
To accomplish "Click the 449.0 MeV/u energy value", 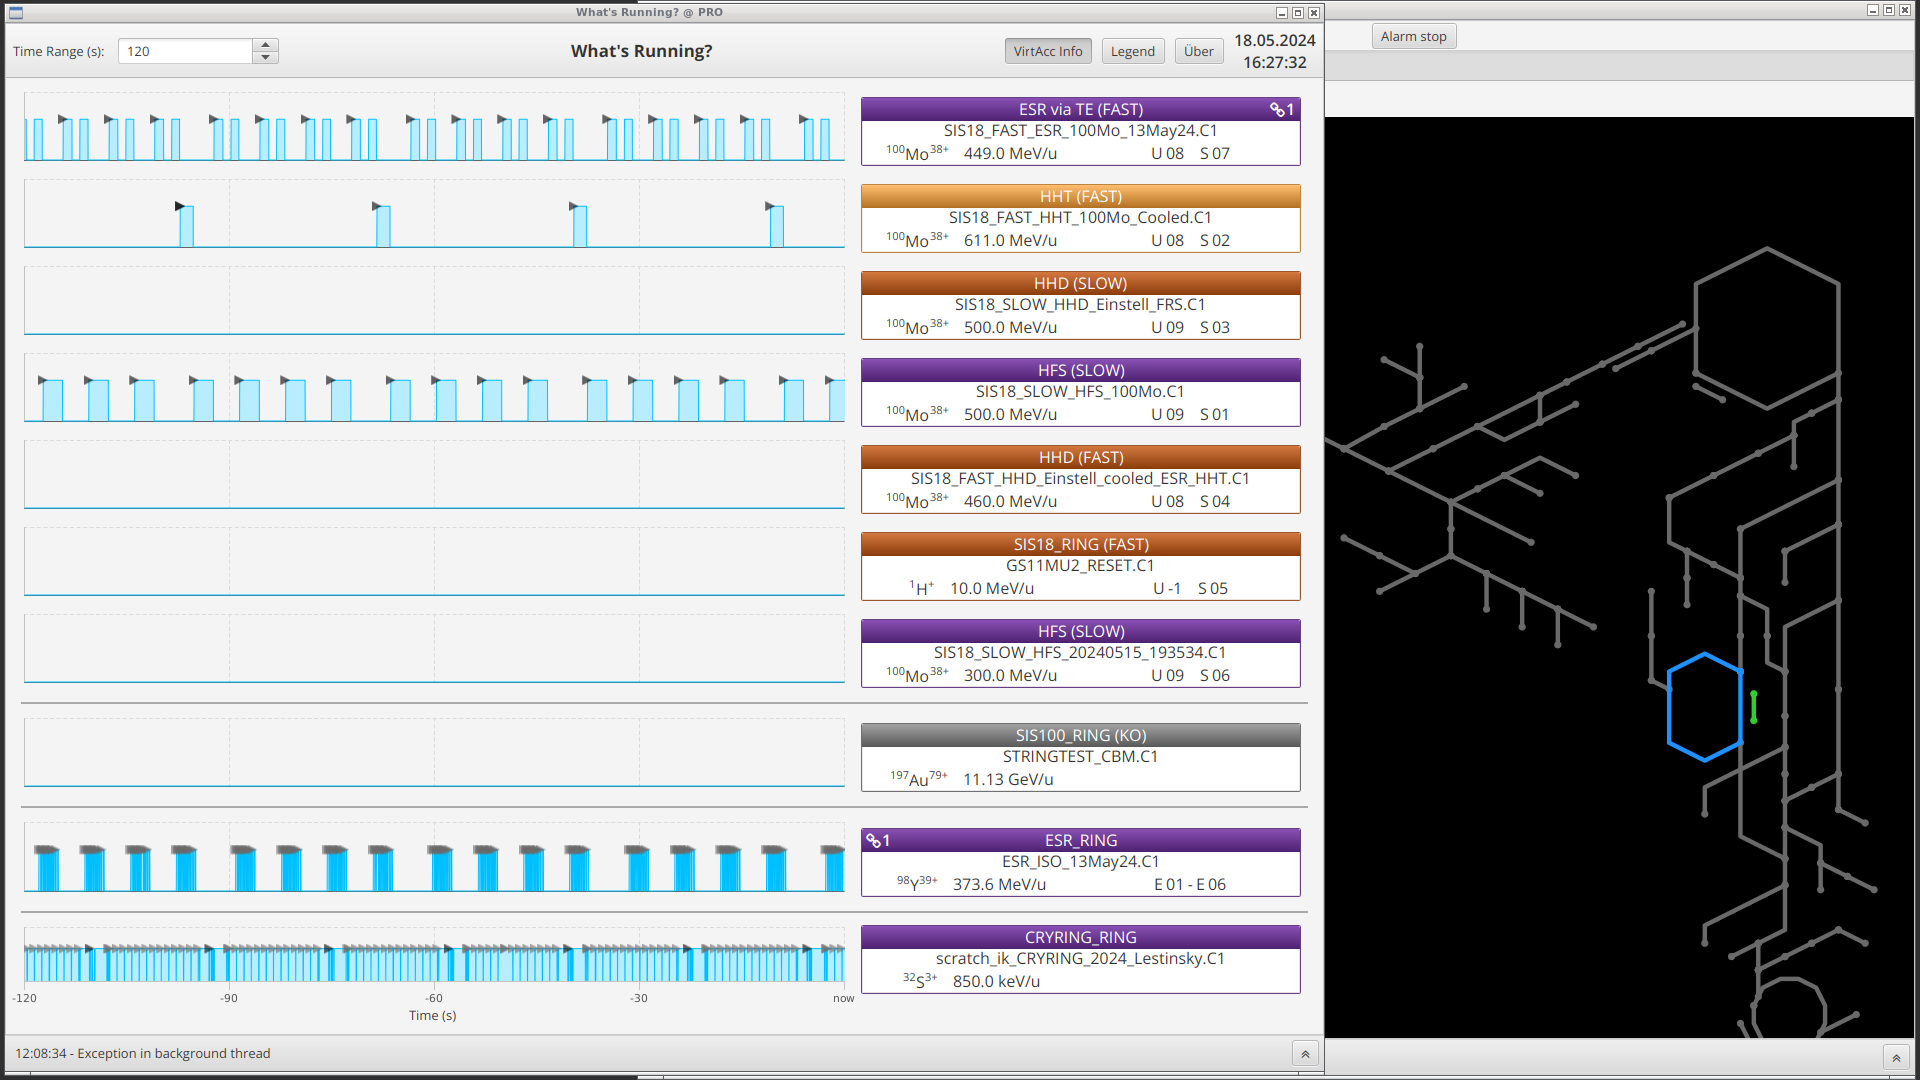I will click(x=1010, y=153).
